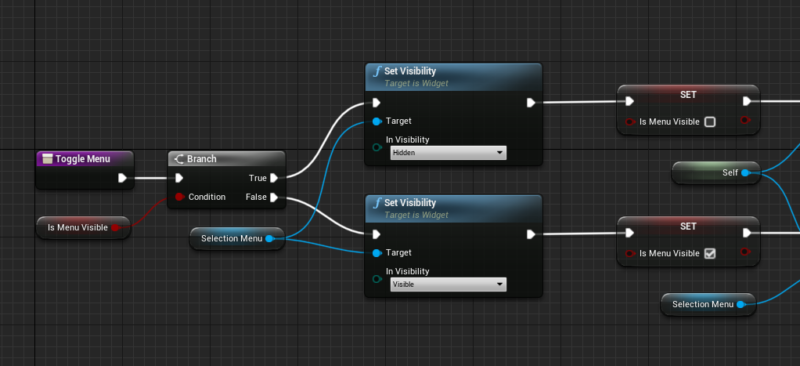Select Set Visibility node title above Visible dropdown
The image size is (800, 366).
coord(410,203)
